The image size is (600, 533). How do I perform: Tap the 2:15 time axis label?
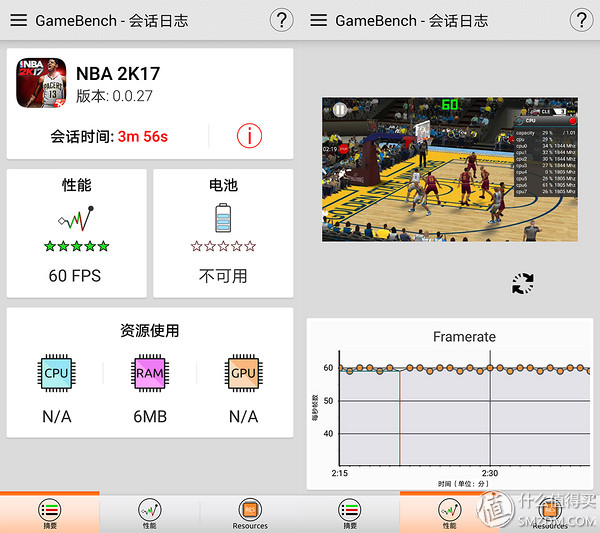pos(340,473)
